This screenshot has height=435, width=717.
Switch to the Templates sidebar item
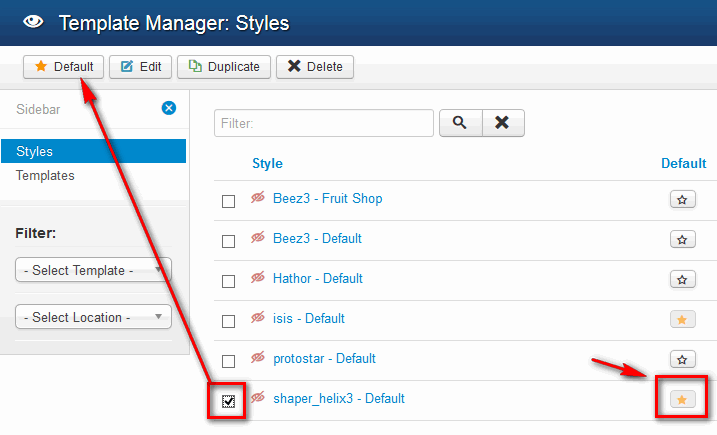[x=45, y=176]
